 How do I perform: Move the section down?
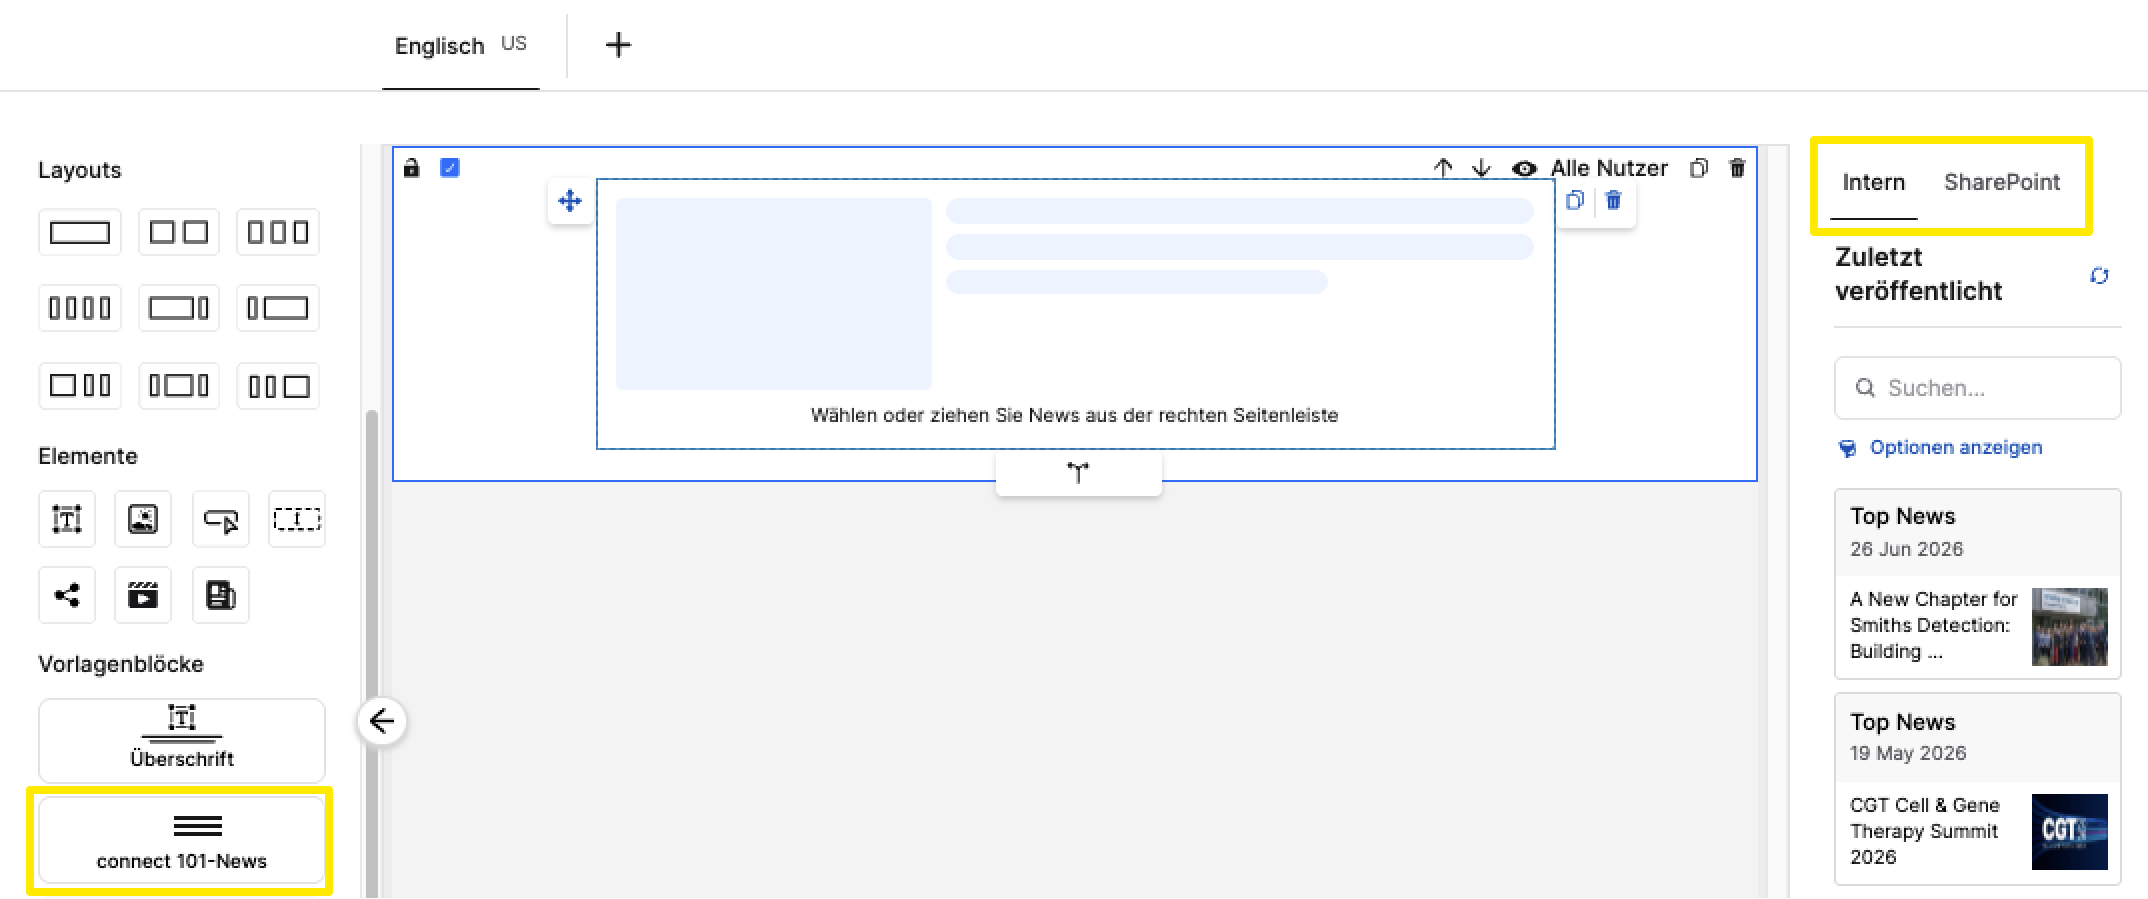pyautogui.click(x=1481, y=168)
